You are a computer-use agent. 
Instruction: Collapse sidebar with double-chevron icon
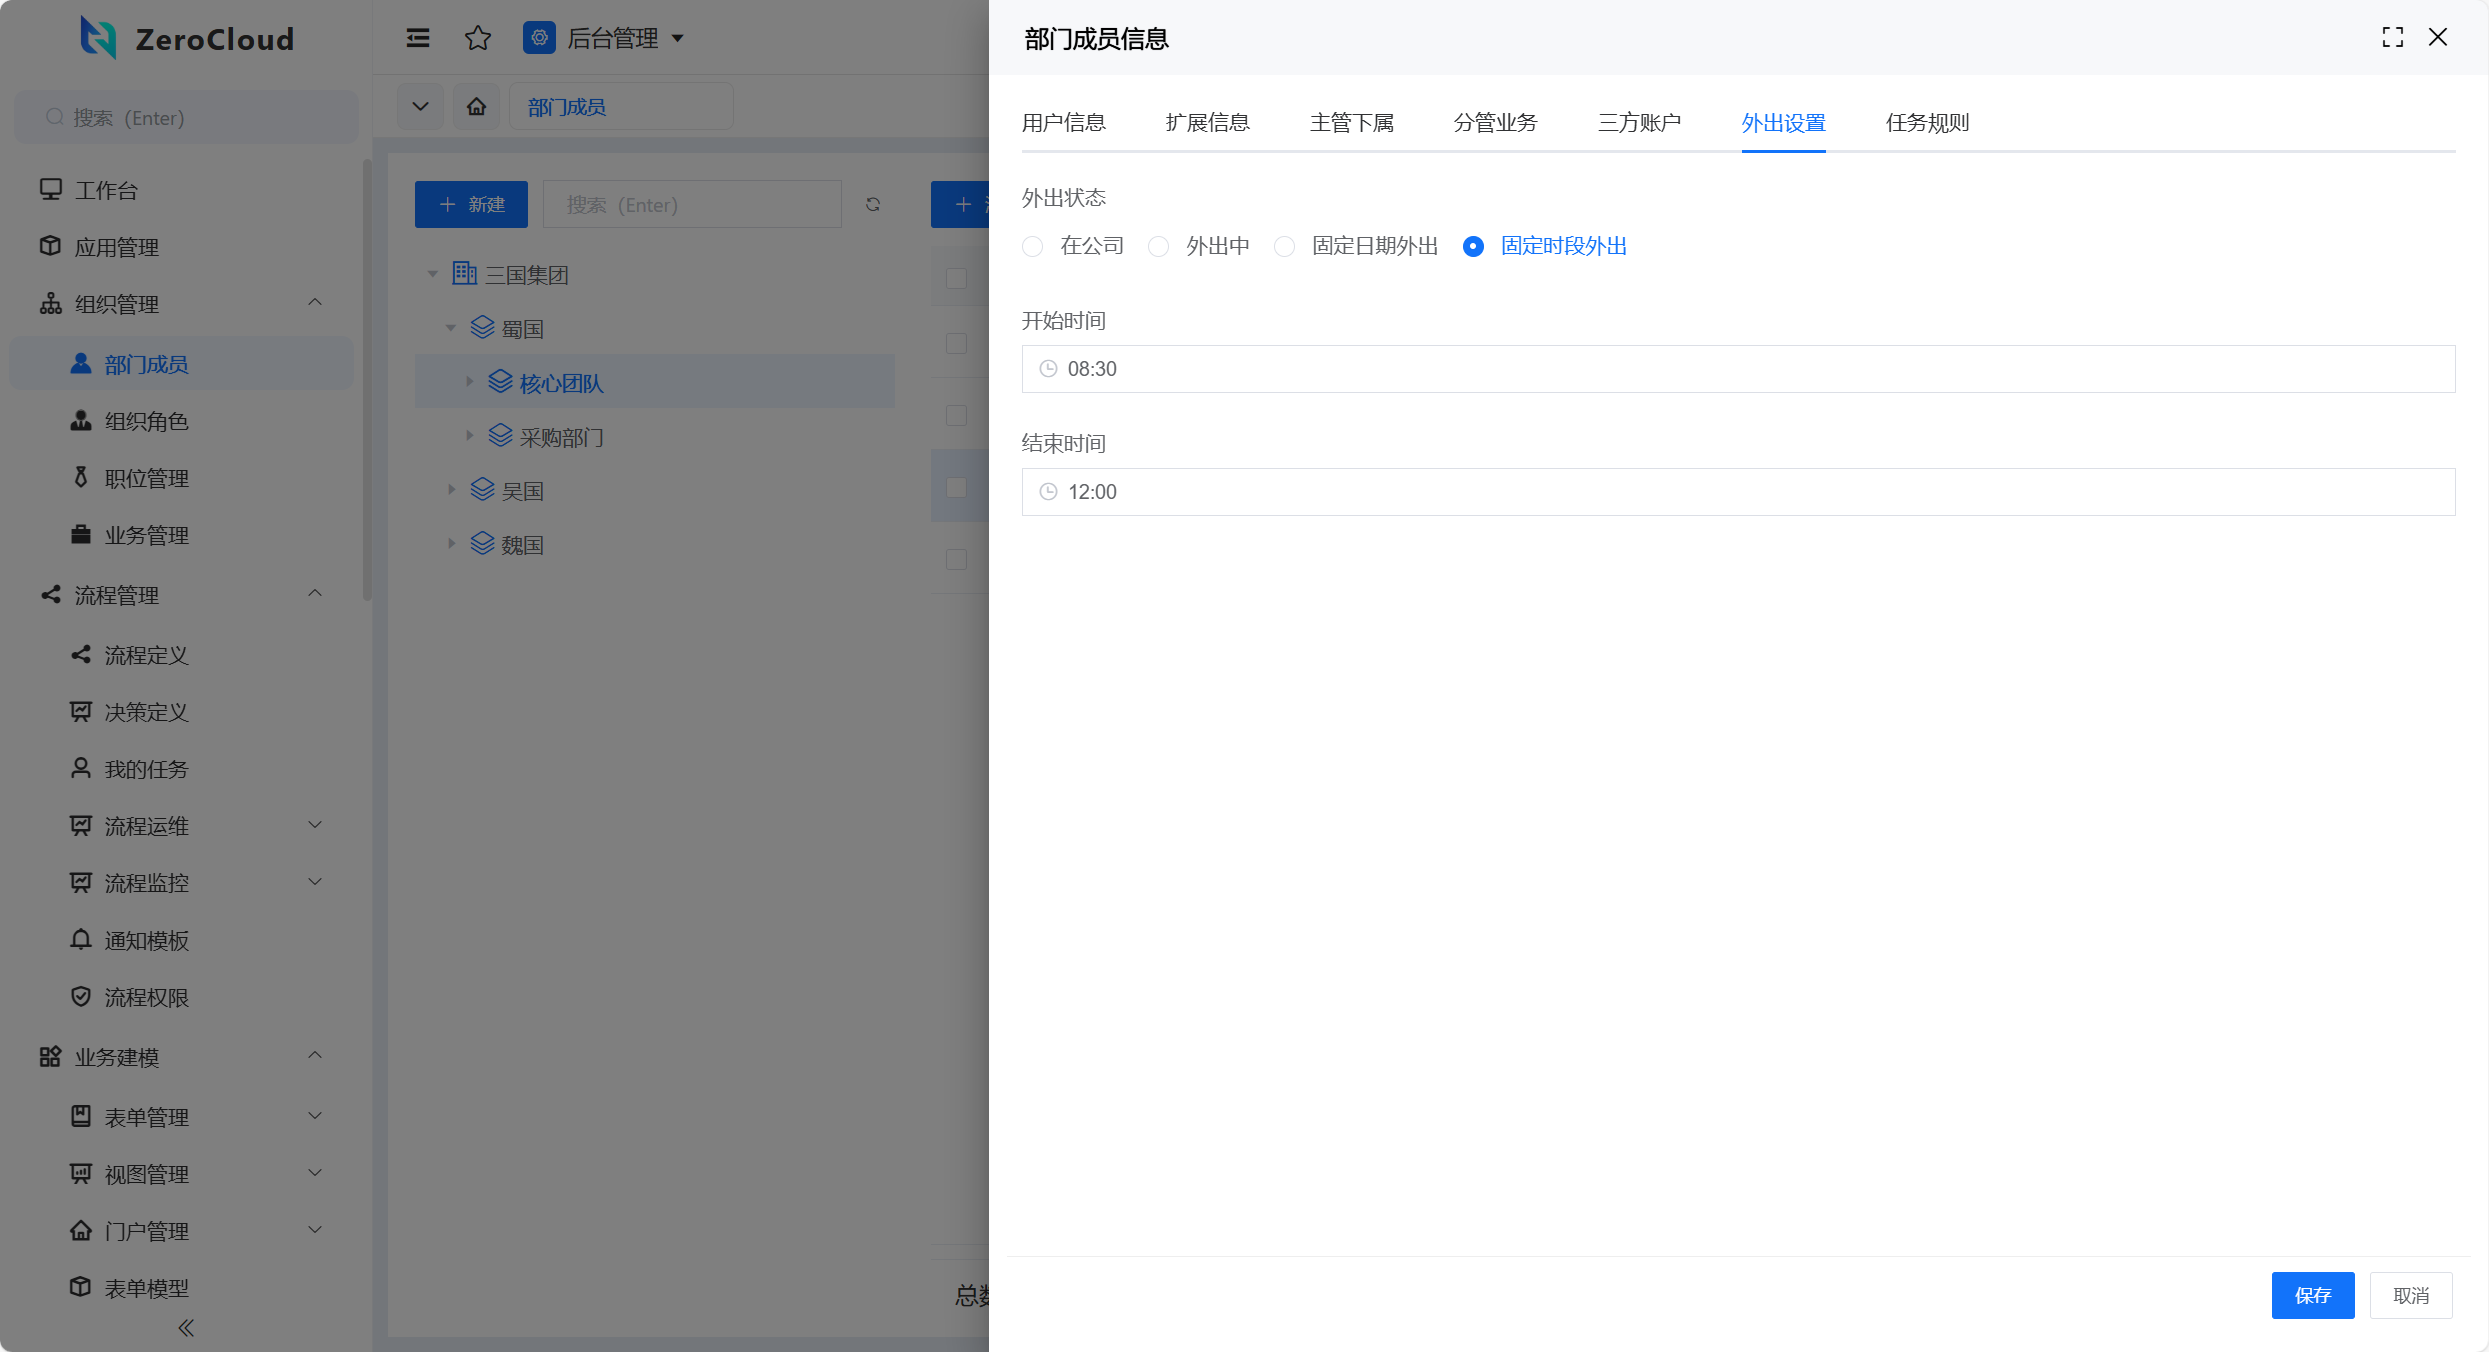point(186,1328)
